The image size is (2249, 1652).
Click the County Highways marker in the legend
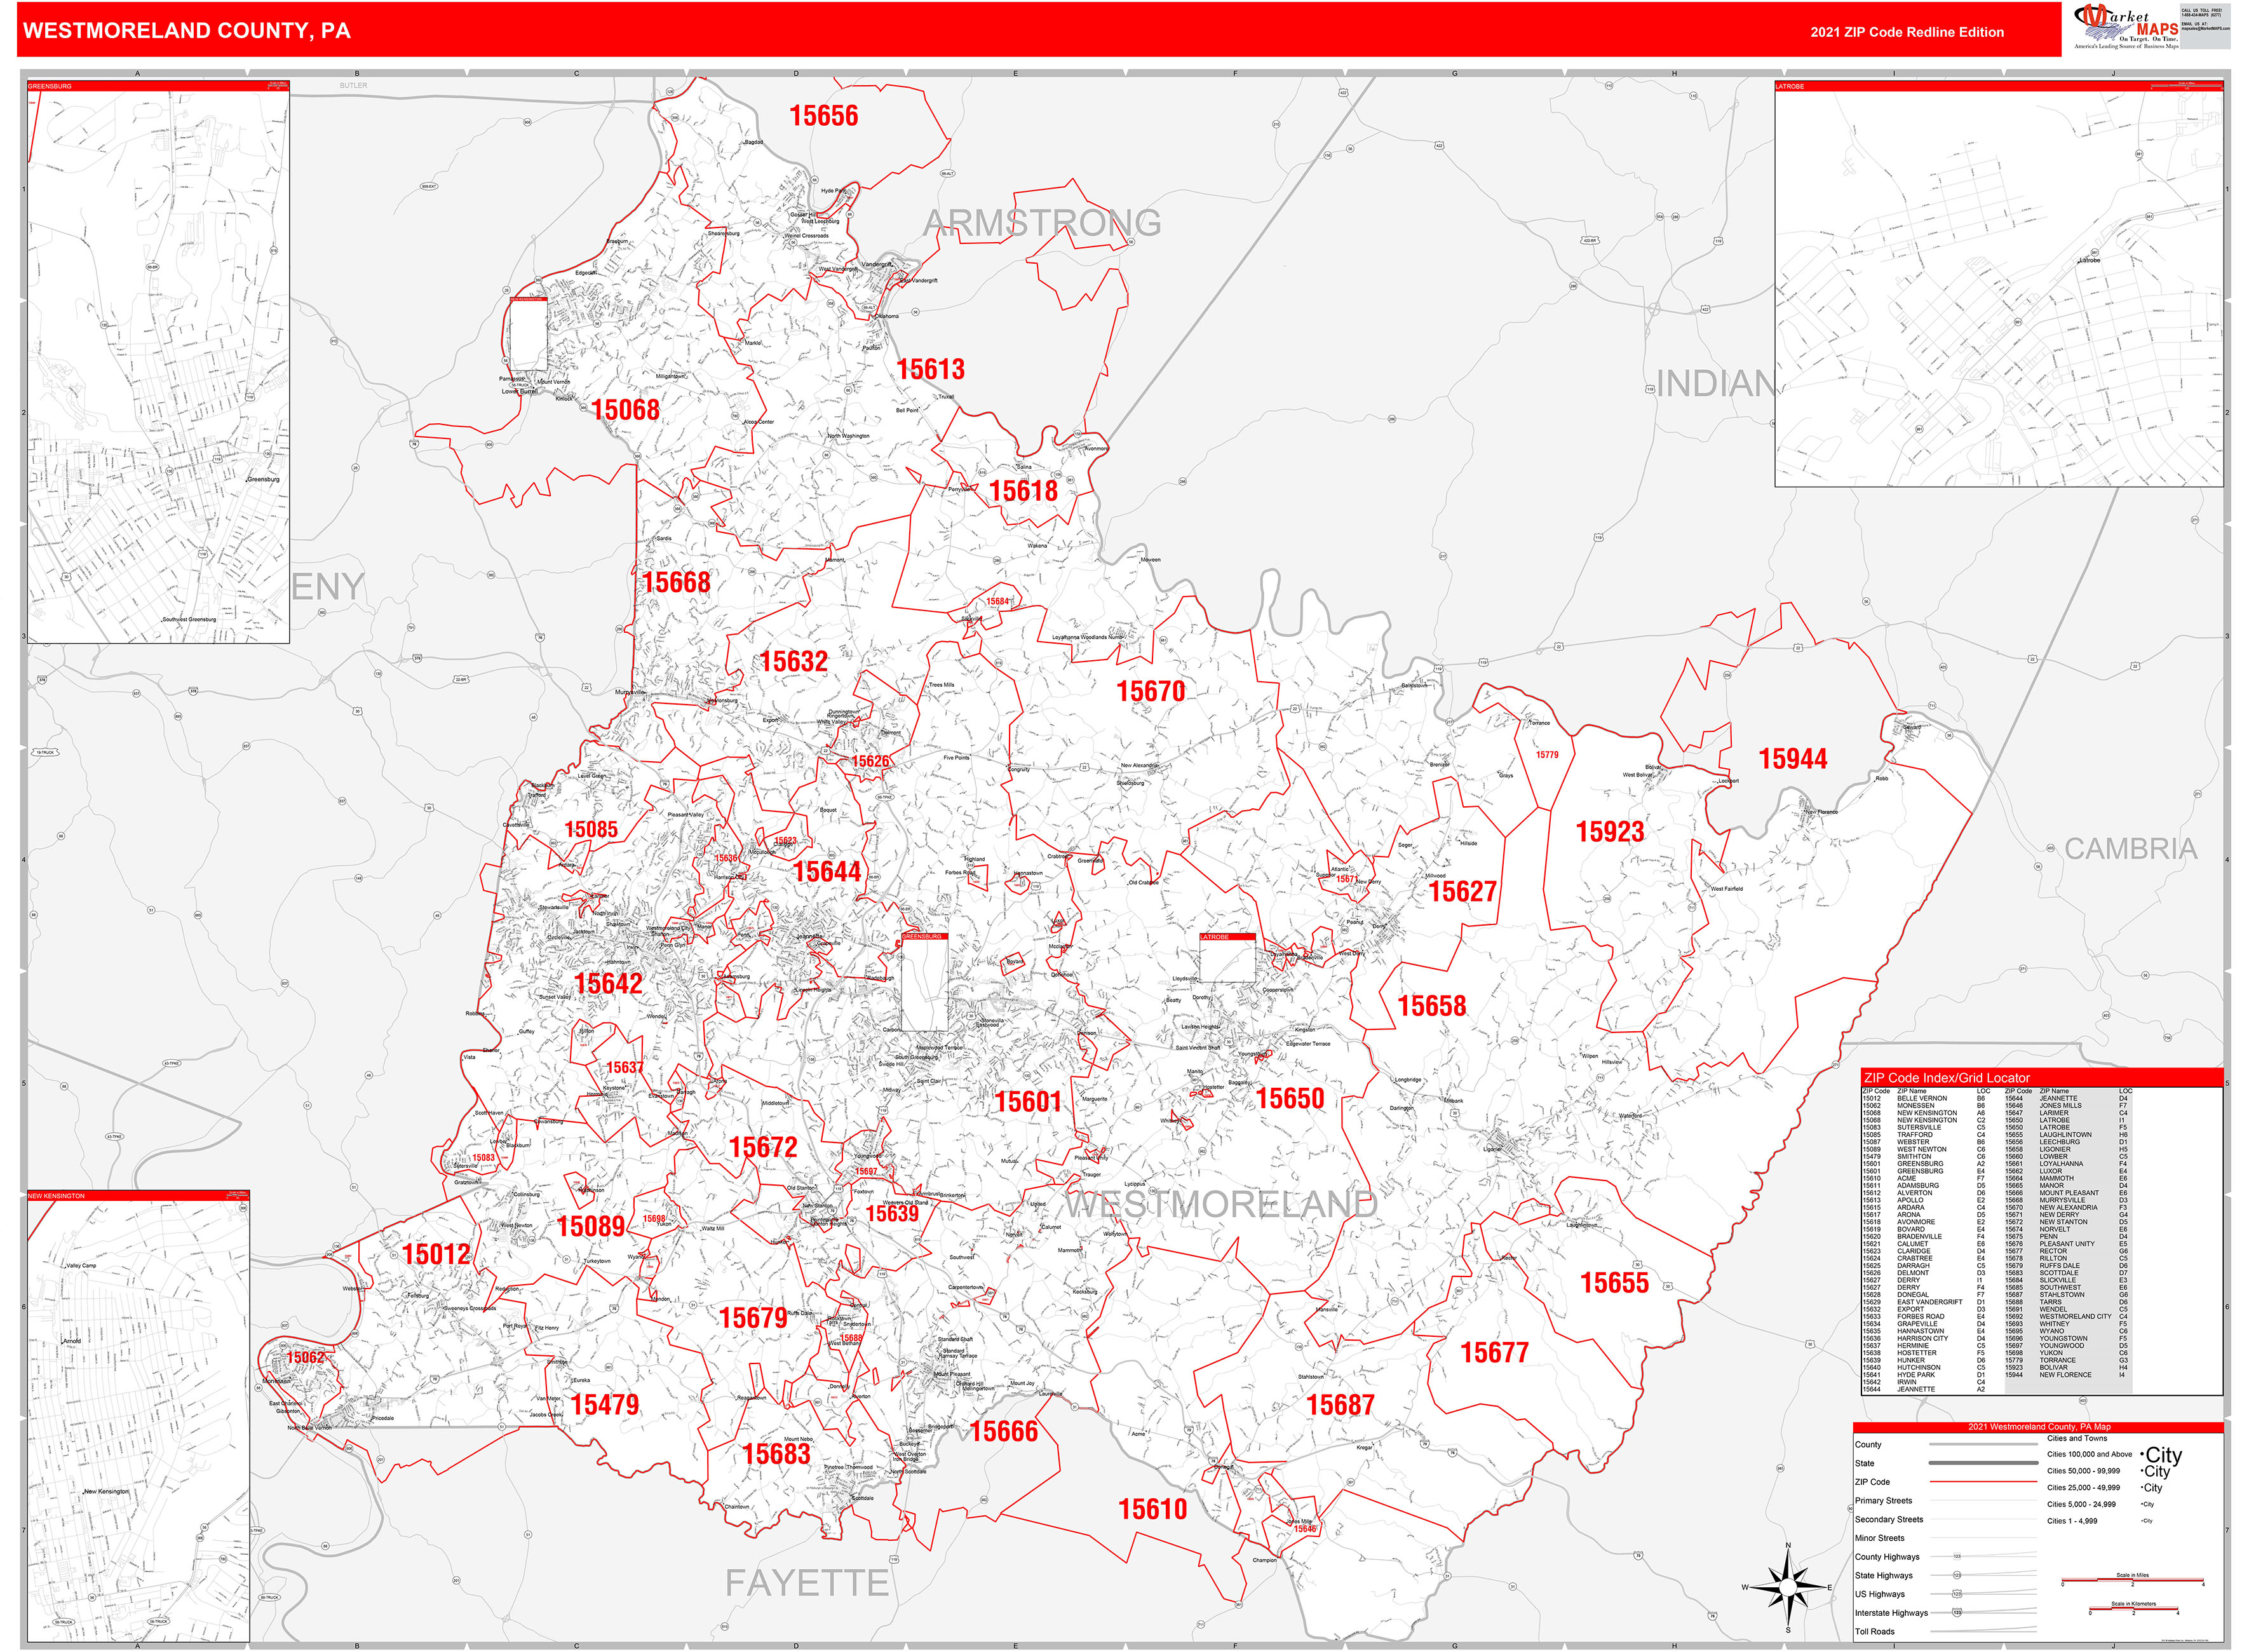pyautogui.click(x=1957, y=1556)
